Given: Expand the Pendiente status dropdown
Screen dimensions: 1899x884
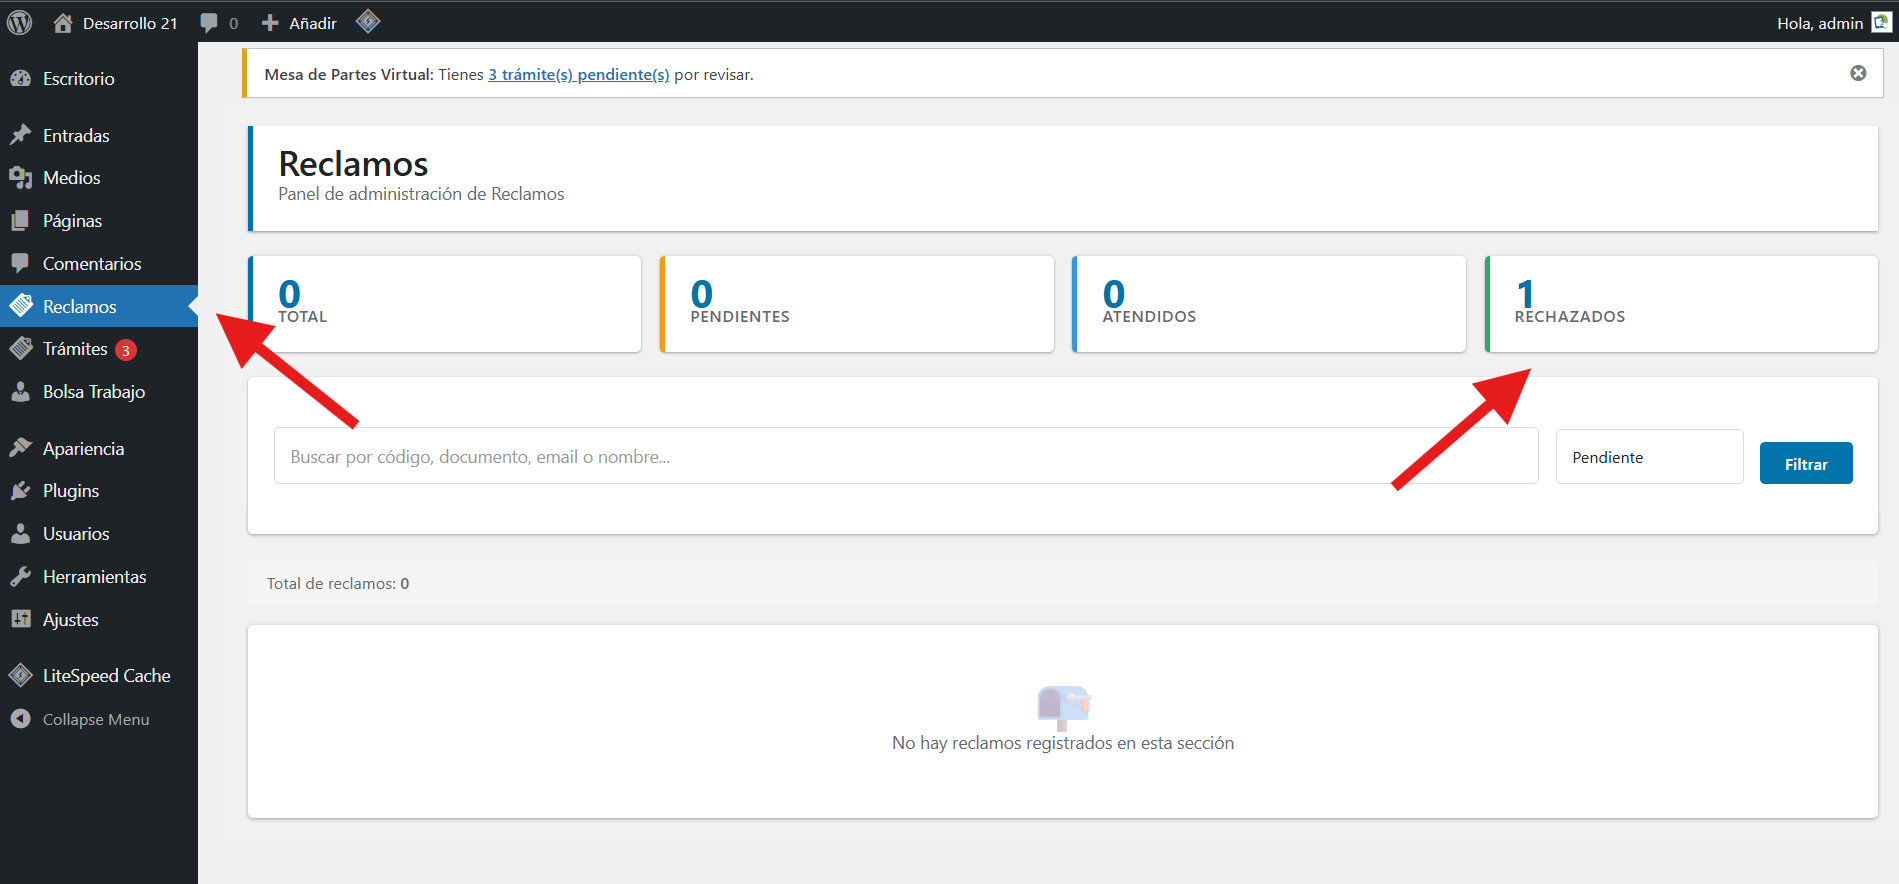Looking at the screenshot, I should [x=1648, y=457].
